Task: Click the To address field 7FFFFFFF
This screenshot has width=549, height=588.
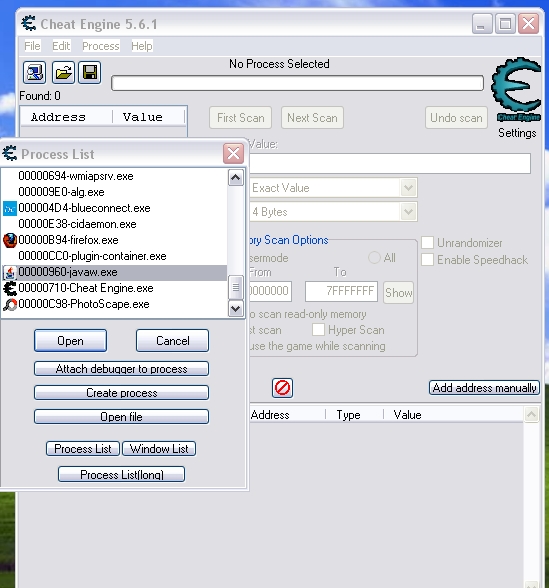Action: [341, 291]
